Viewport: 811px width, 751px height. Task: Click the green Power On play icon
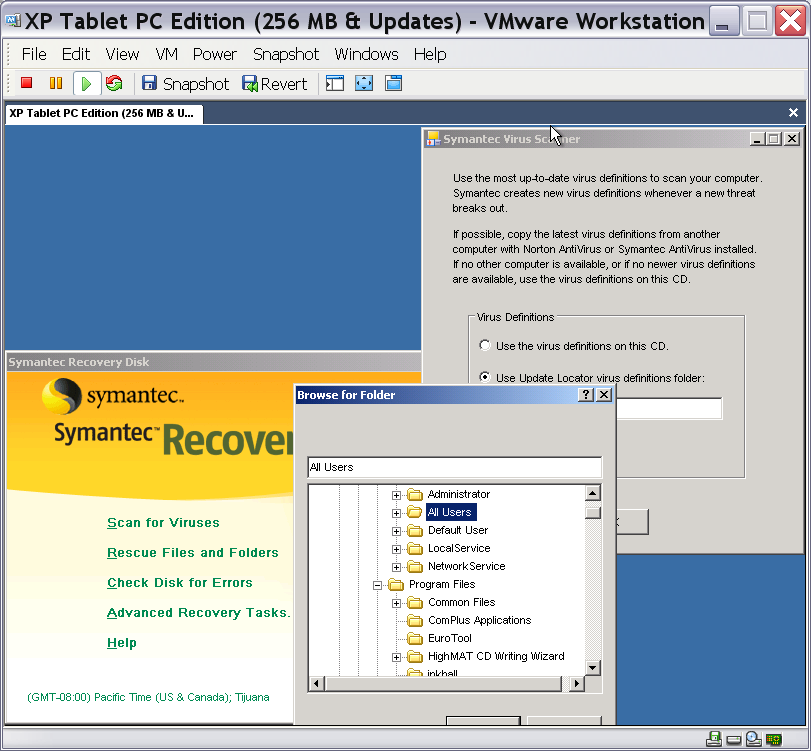(86, 84)
